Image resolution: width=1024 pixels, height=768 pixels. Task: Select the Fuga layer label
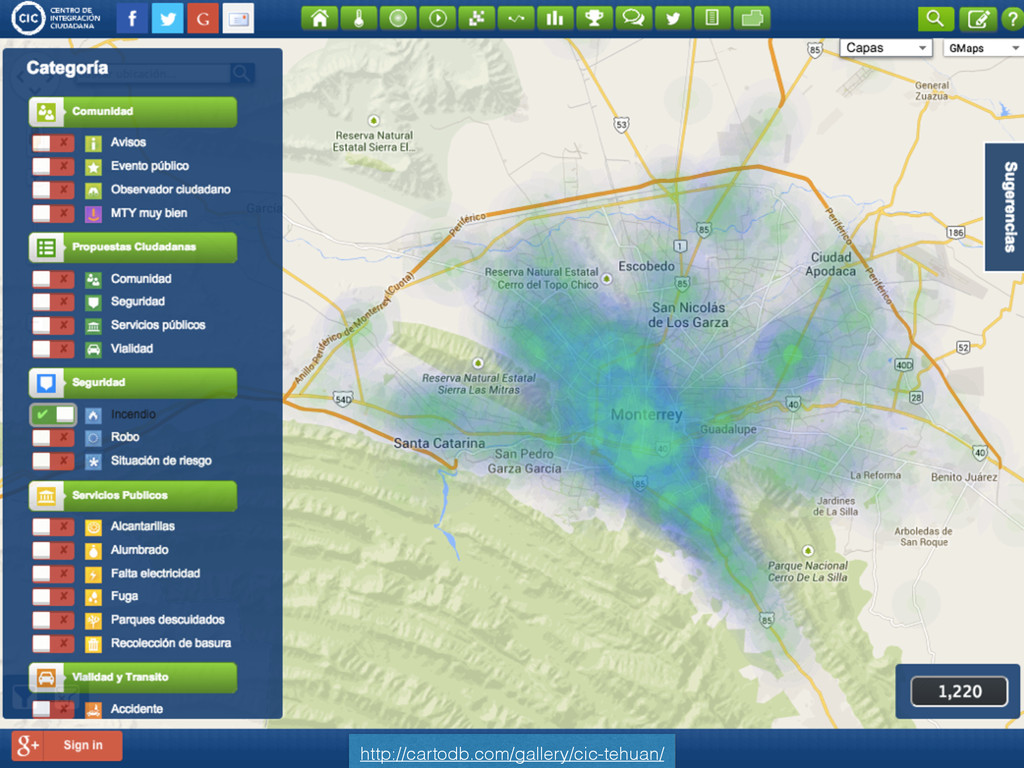coord(124,596)
